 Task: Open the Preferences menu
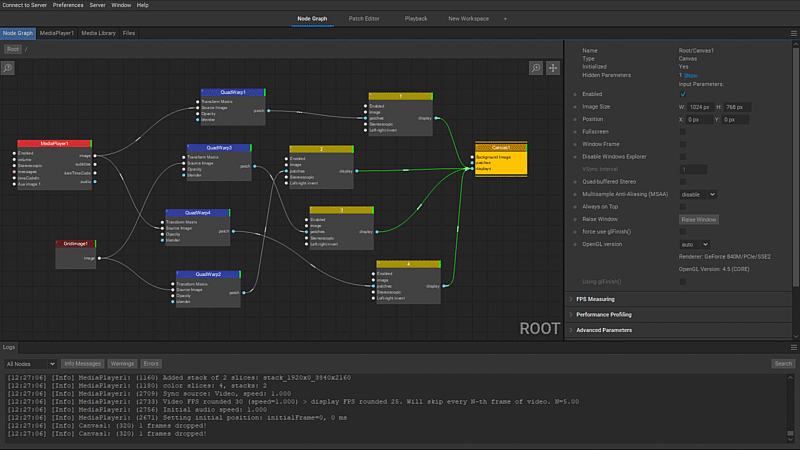tap(68, 5)
